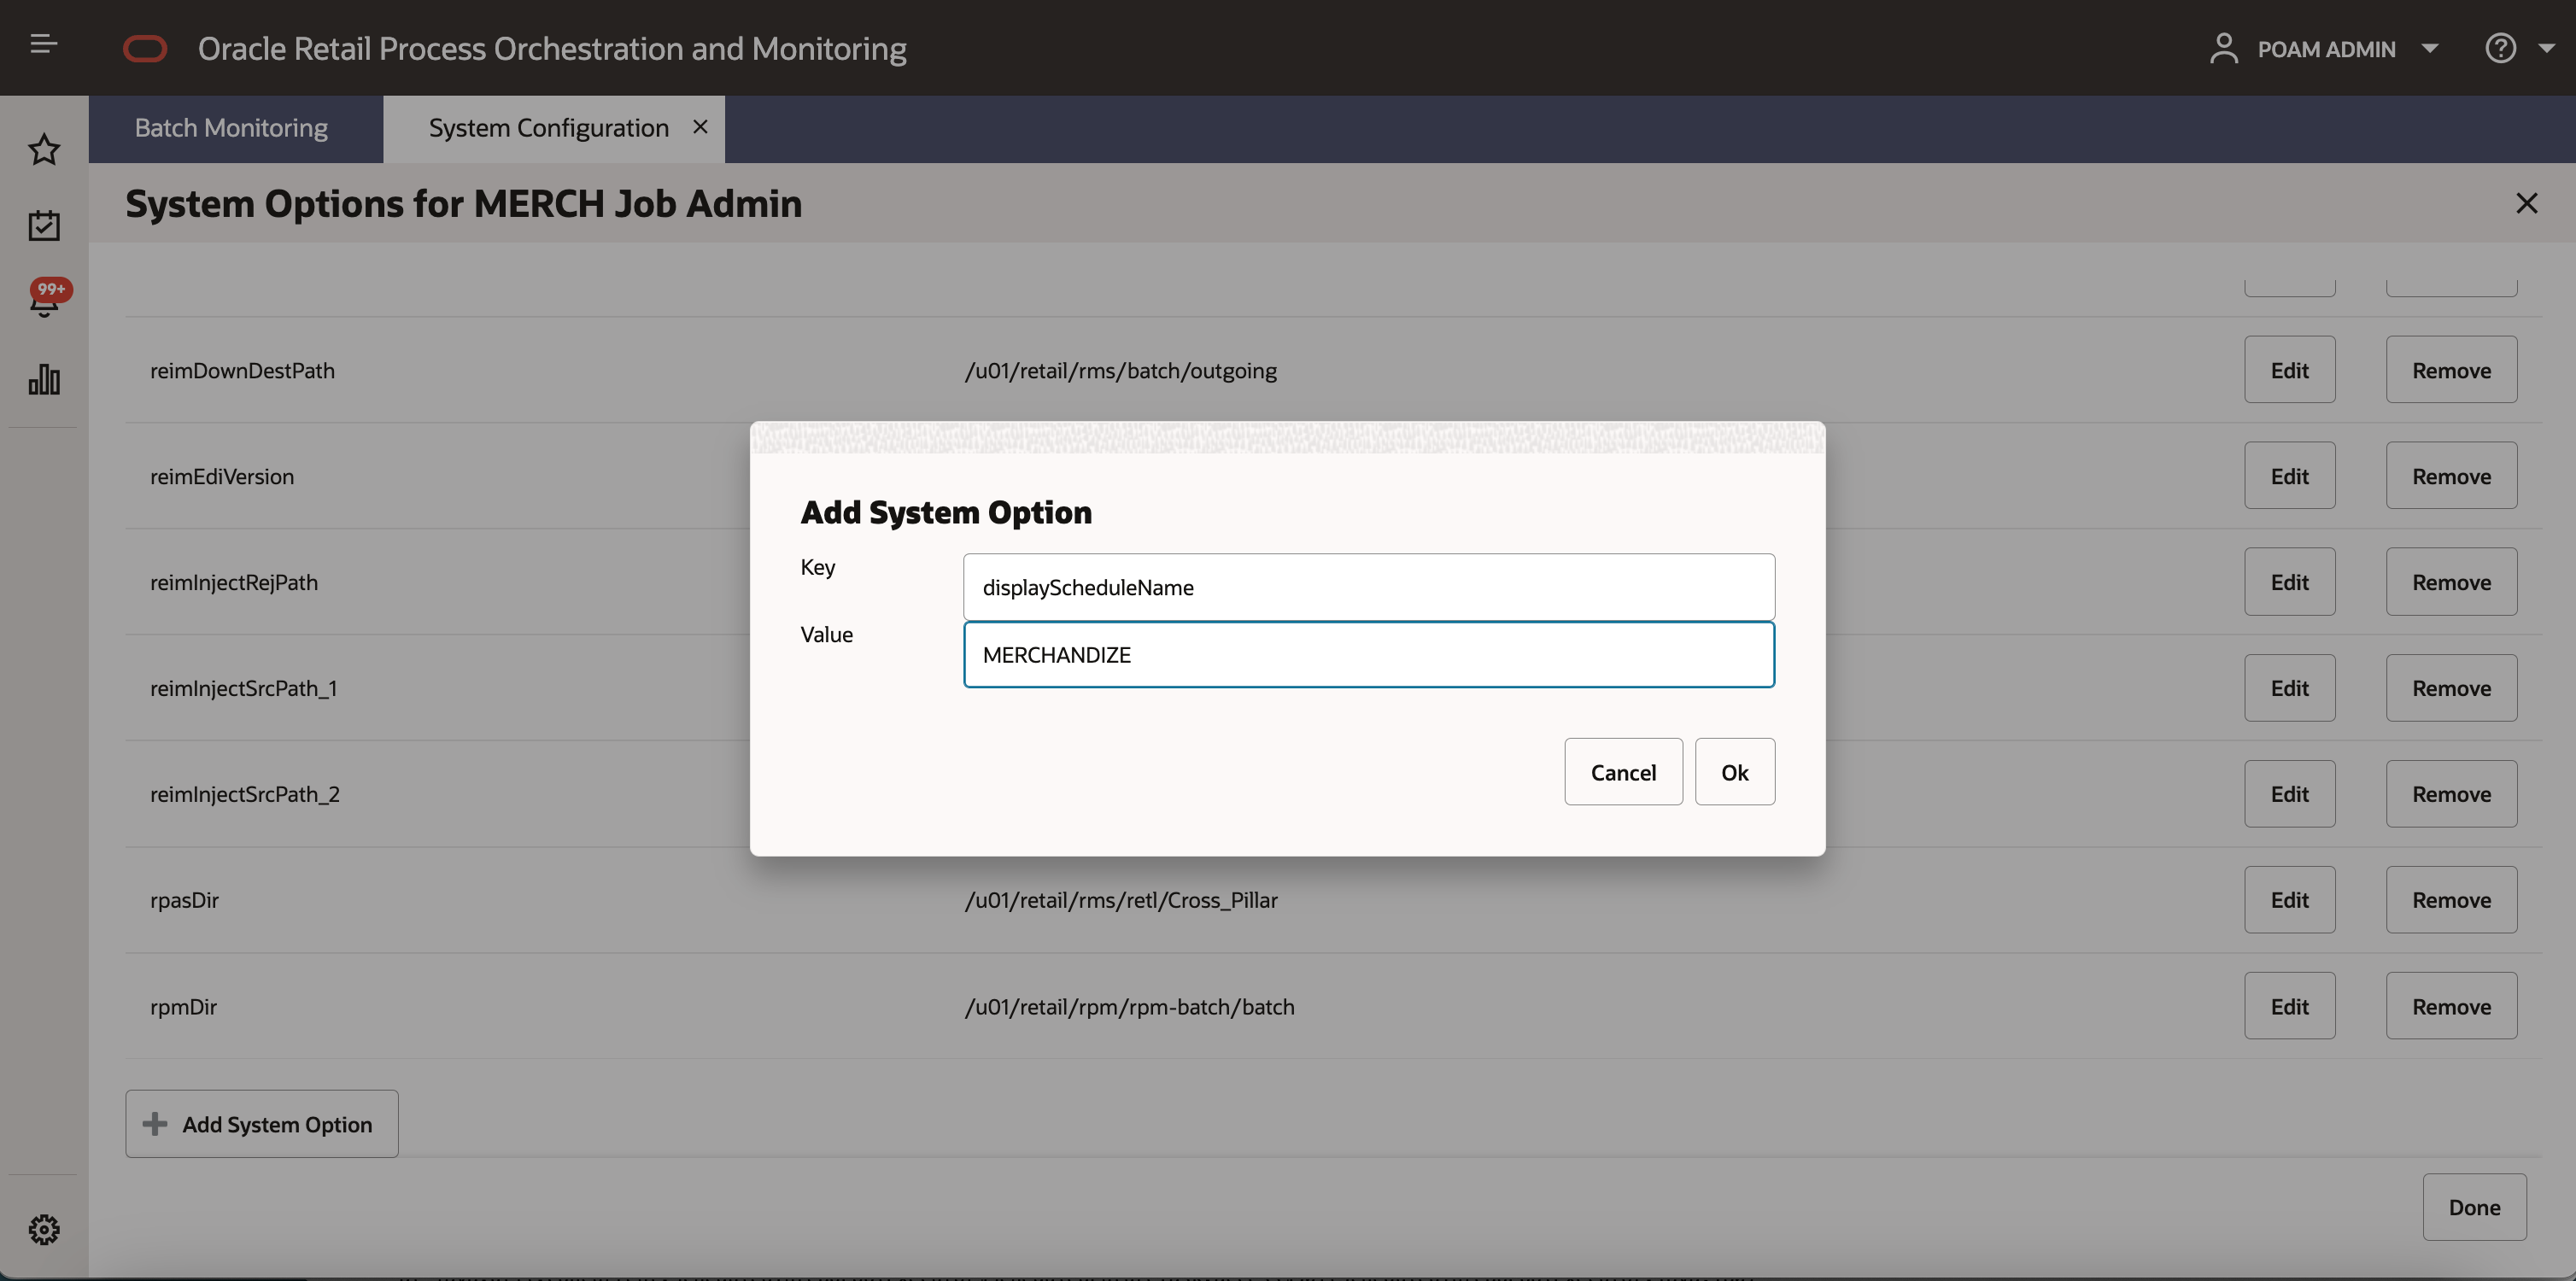Open the Reports bar chart icon
Image resolution: width=2576 pixels, height=1281 pixels.
tap(44, 380)
